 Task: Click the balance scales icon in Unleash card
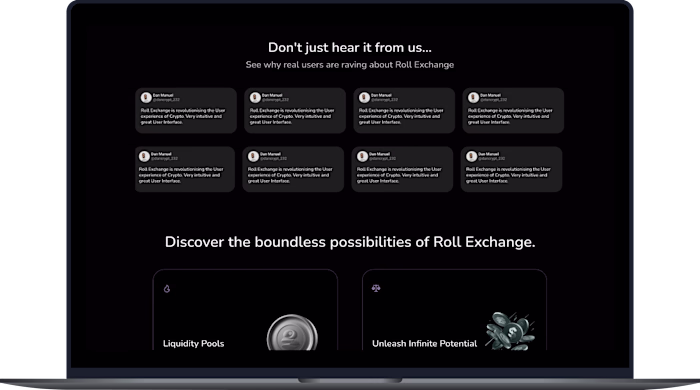376,288
